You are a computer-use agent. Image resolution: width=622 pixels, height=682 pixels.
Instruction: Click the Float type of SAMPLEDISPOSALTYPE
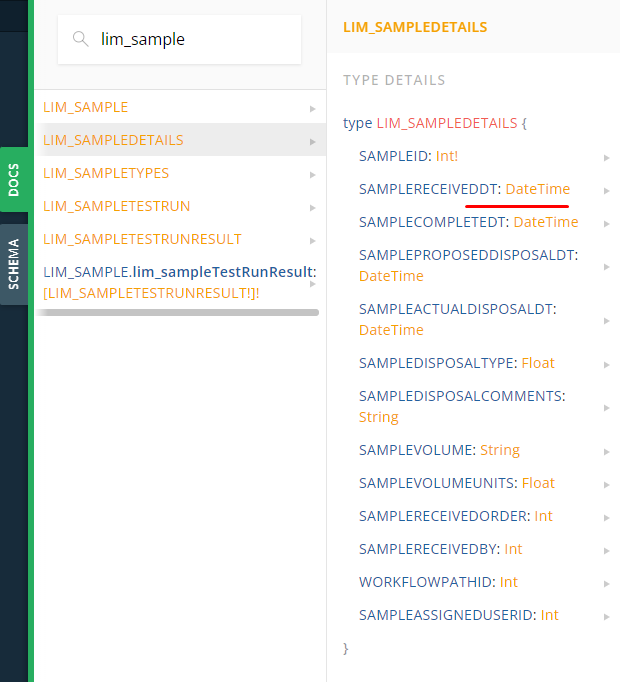tap(538, 363)
